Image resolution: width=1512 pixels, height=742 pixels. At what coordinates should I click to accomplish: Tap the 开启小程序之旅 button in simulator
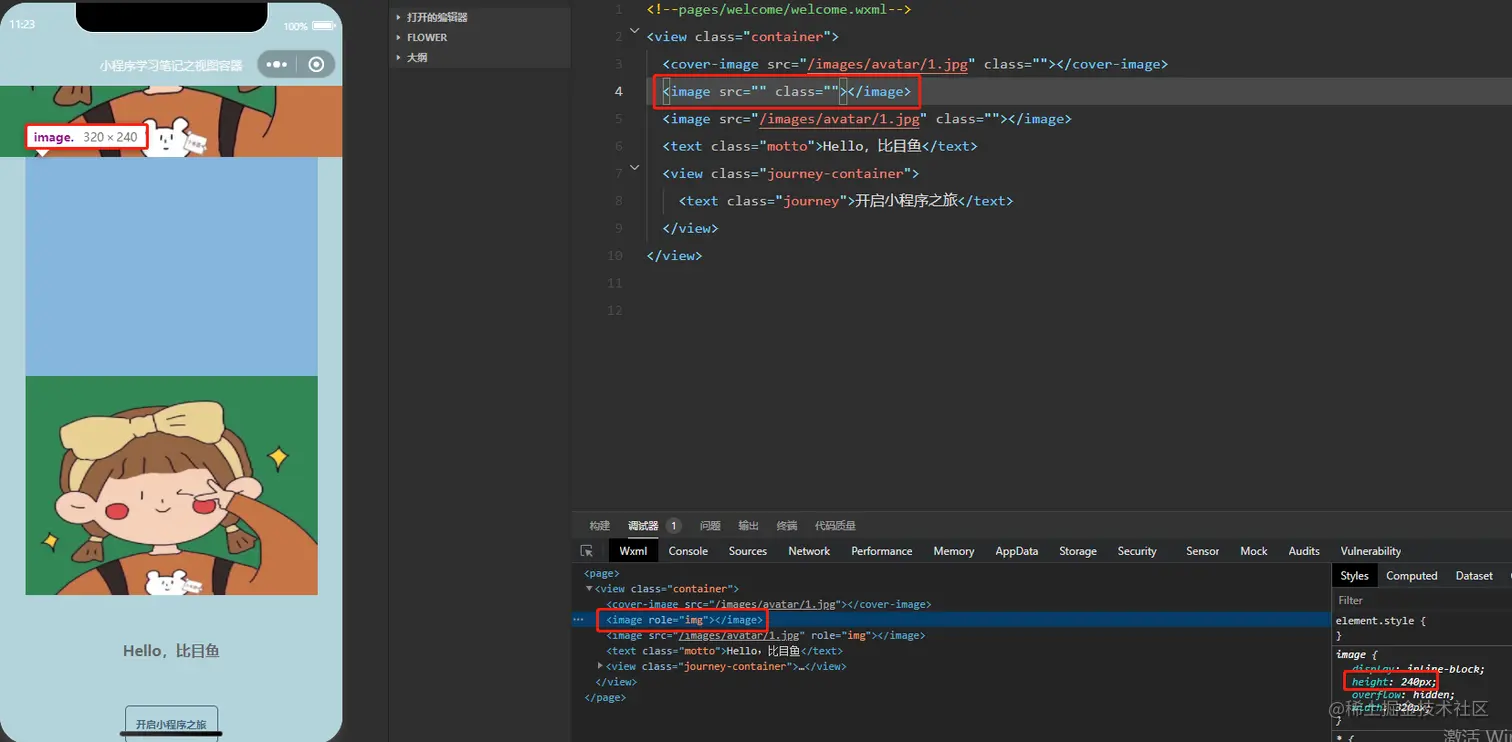pos(171,724)
